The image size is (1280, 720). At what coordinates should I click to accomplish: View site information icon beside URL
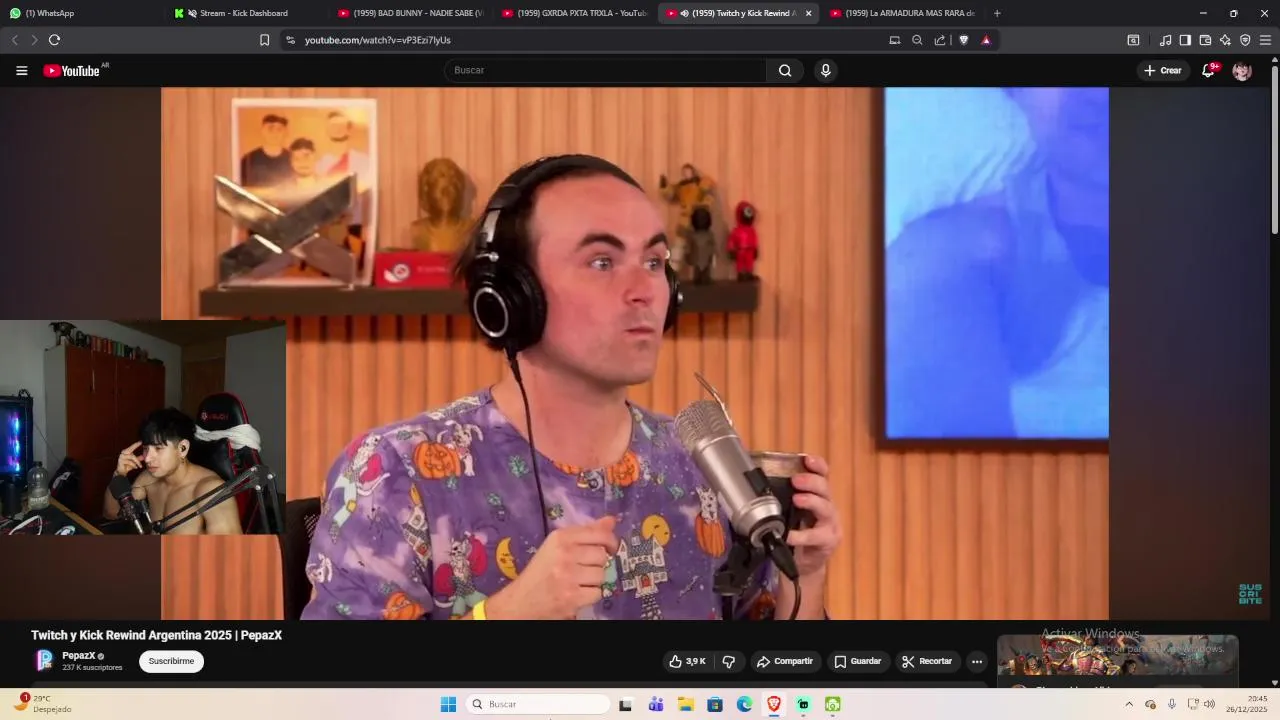(x=290, y=40)
